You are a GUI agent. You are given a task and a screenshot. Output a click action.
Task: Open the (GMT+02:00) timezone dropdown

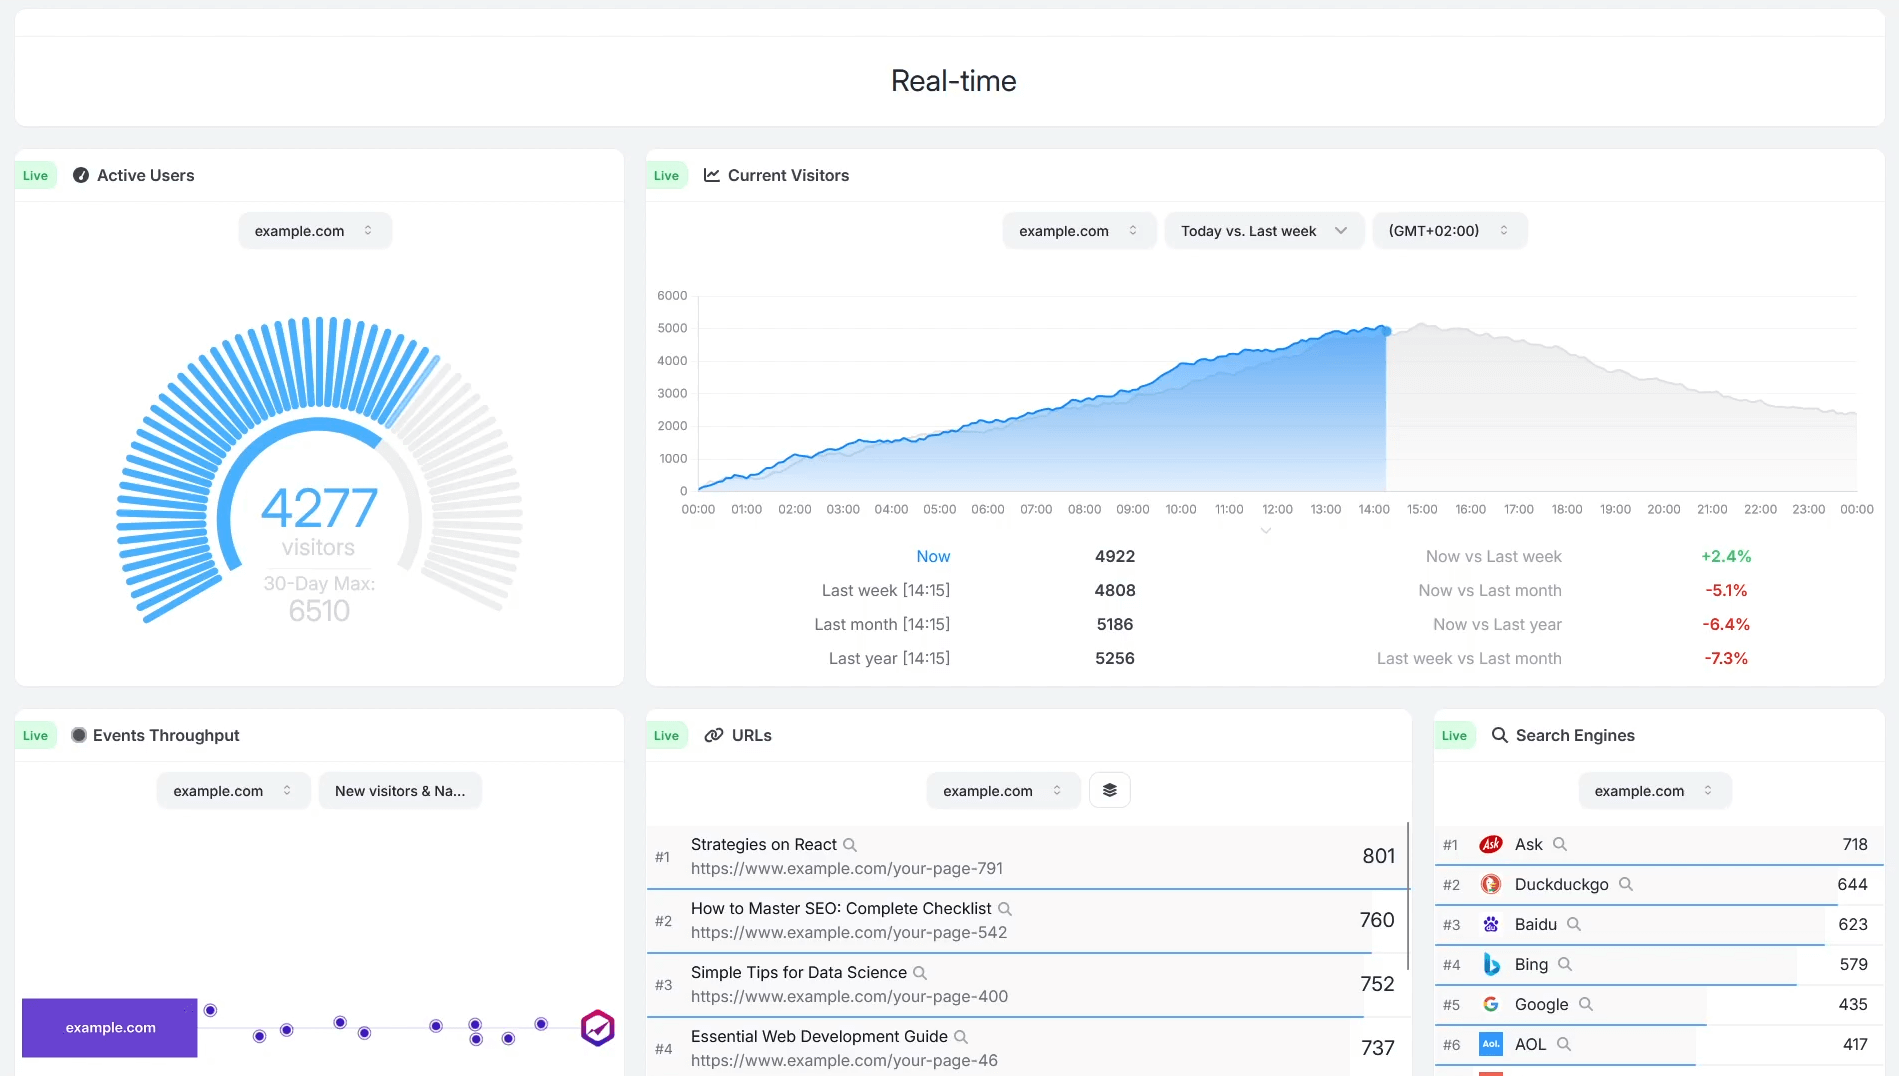pyautogui.click(x=1449, y=231)
